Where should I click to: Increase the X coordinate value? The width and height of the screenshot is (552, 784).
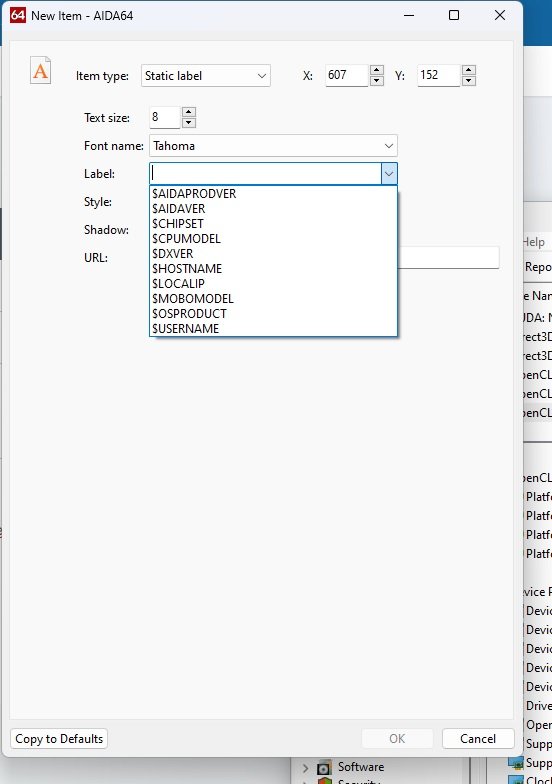(x=377, y=70)
